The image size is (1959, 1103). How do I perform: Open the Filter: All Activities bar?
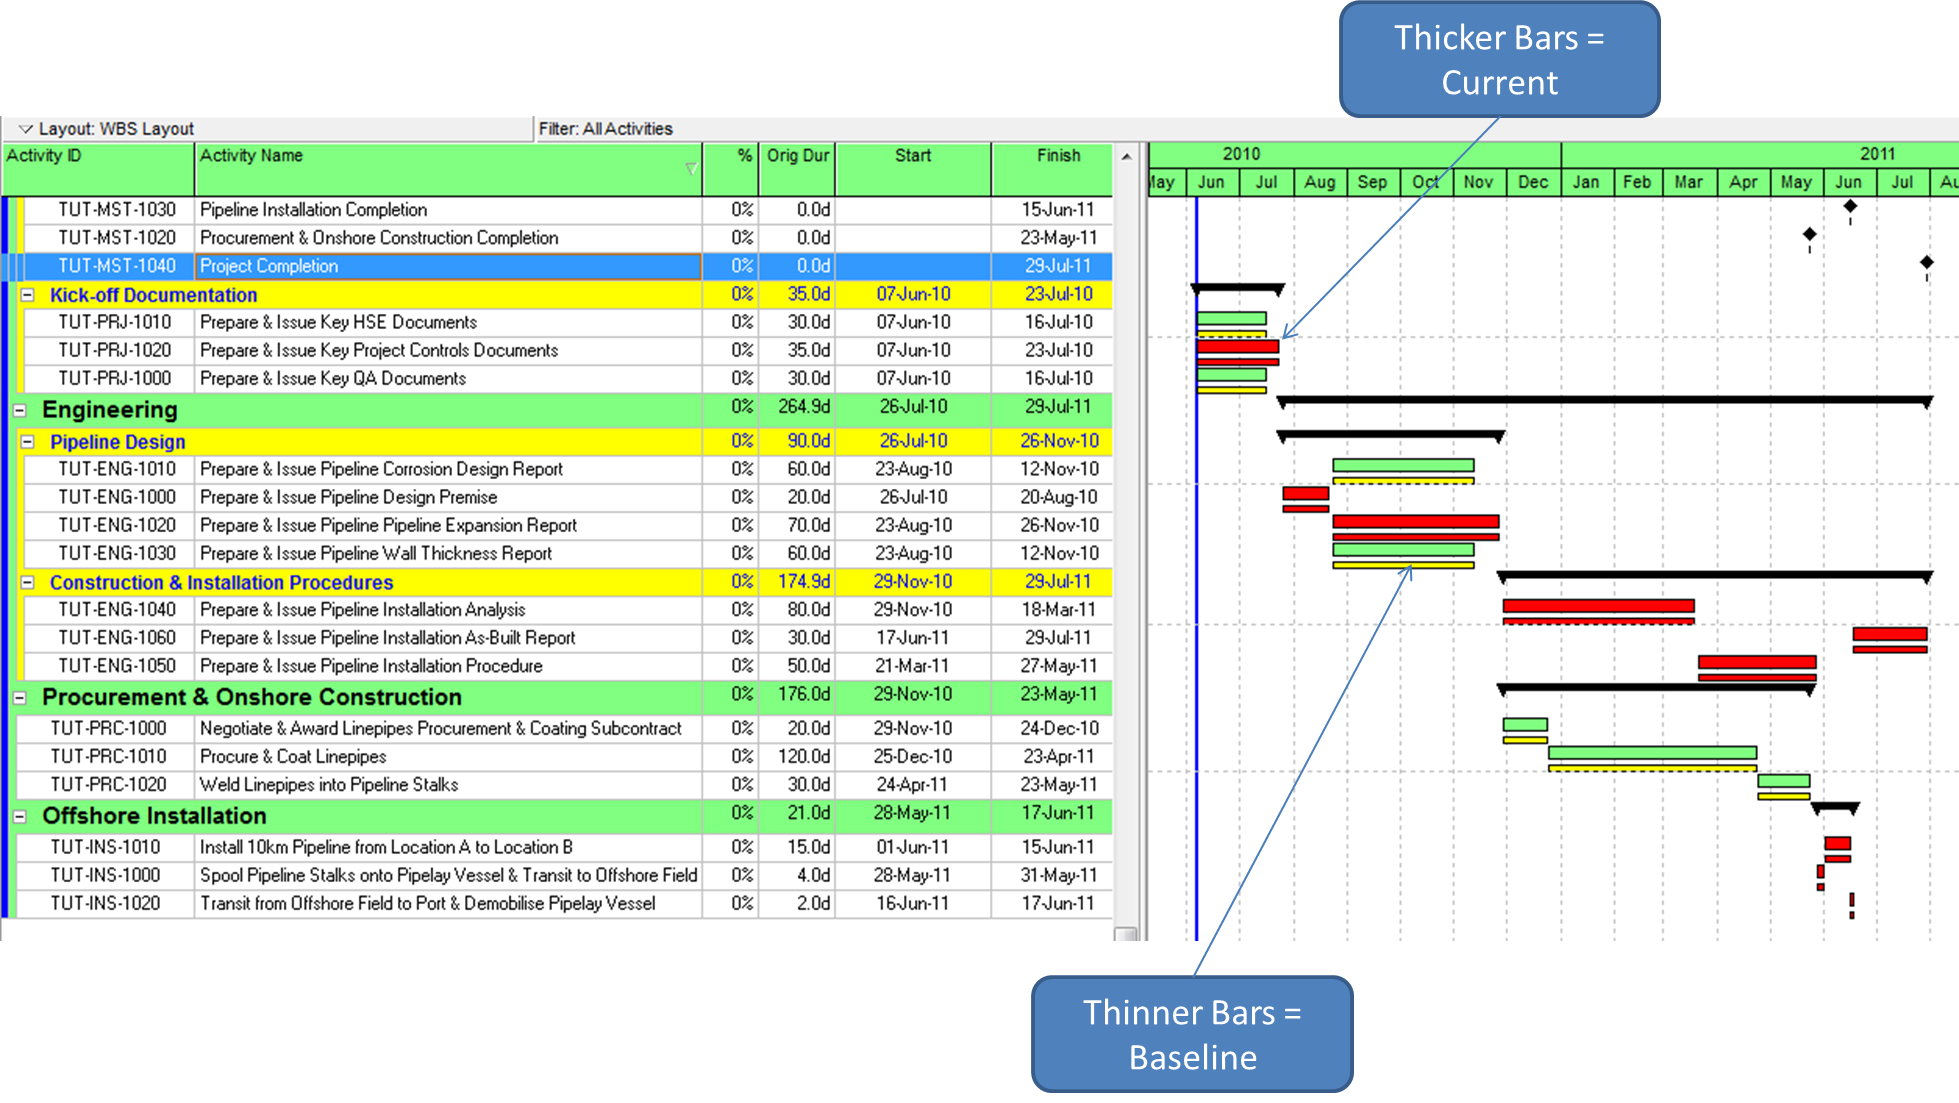(605, 128)
